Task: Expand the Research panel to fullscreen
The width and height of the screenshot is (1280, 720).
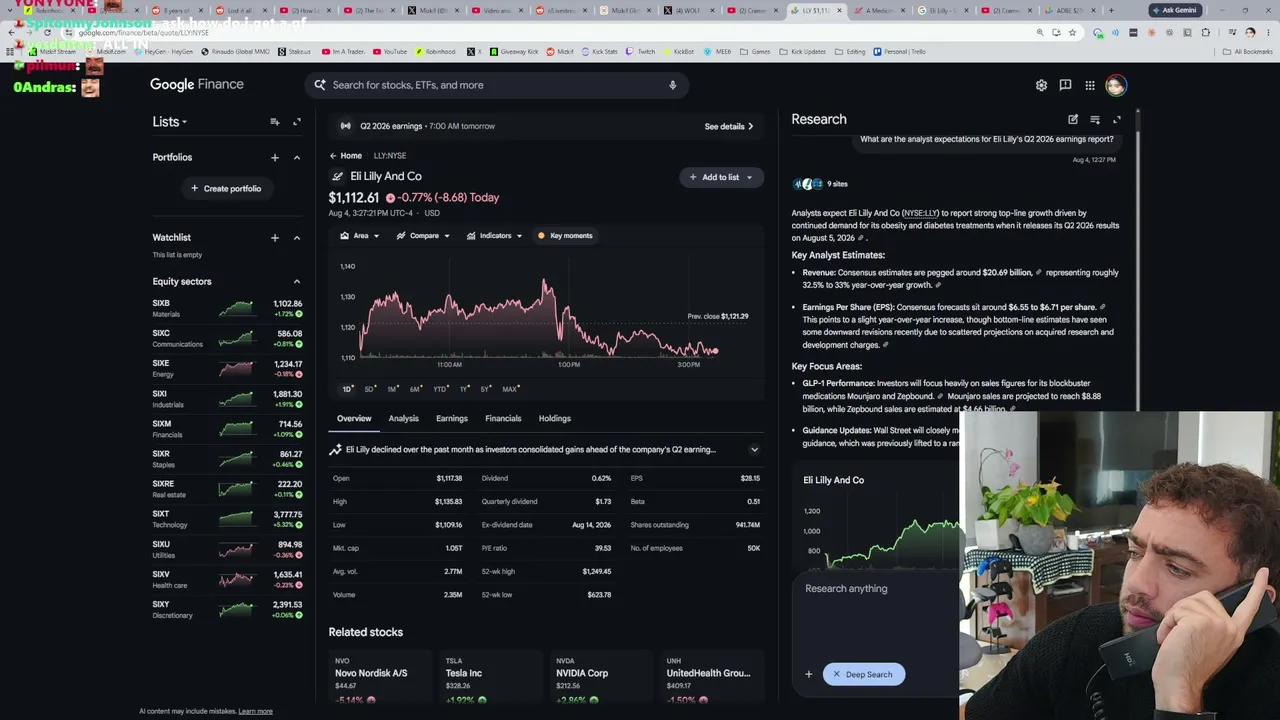Action: coord(1117,120)
